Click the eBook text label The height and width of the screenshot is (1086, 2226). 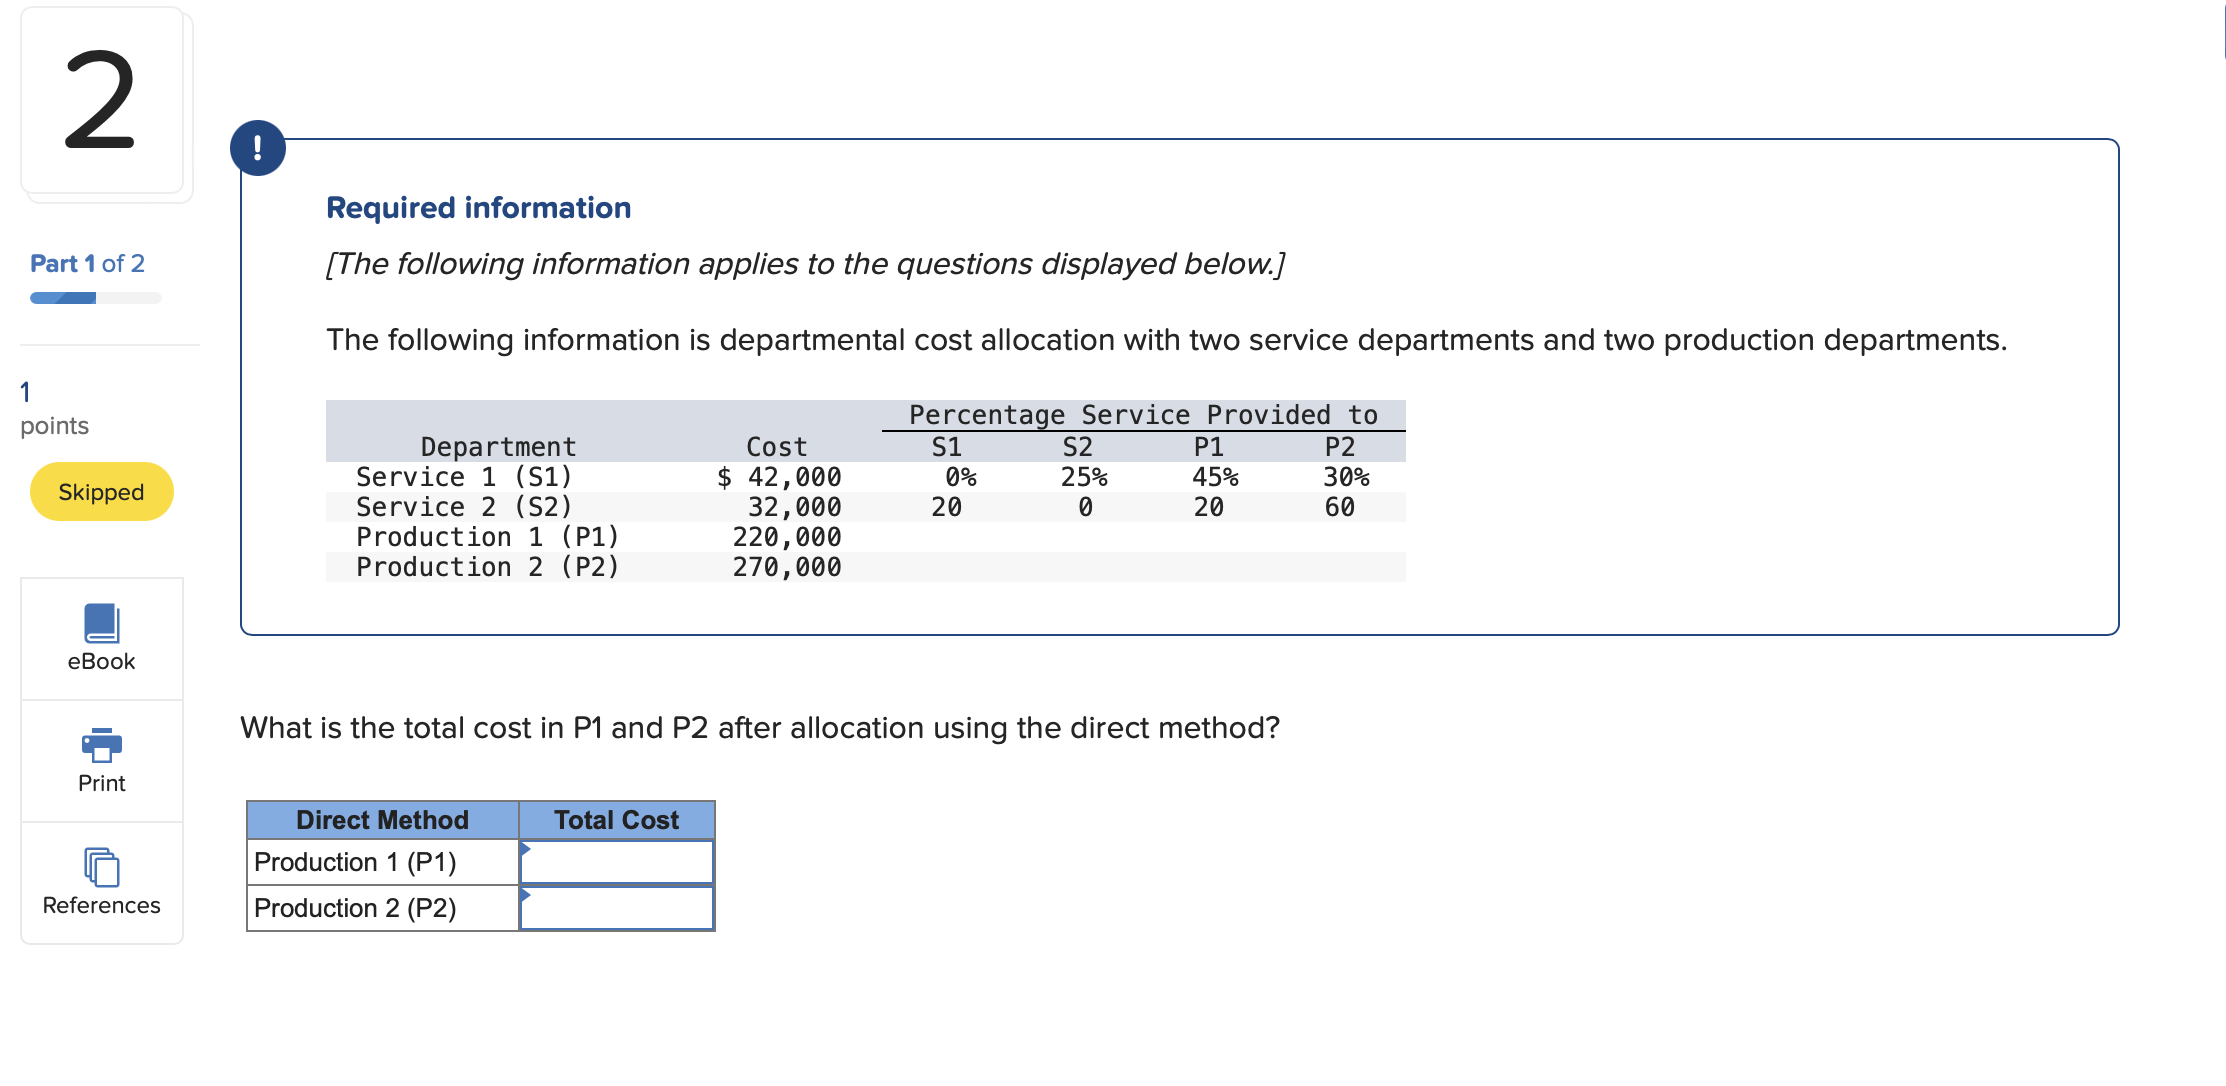click(x=101, y=661)
